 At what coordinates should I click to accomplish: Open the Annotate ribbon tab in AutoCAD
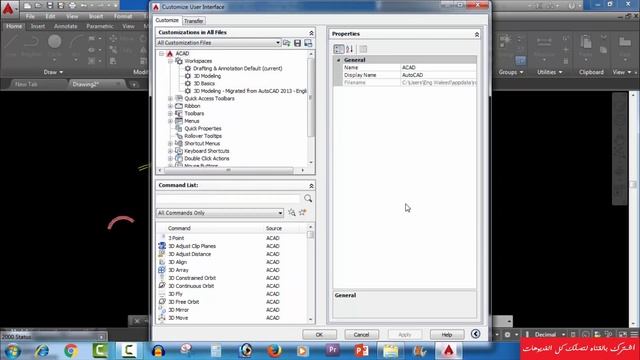65,26
